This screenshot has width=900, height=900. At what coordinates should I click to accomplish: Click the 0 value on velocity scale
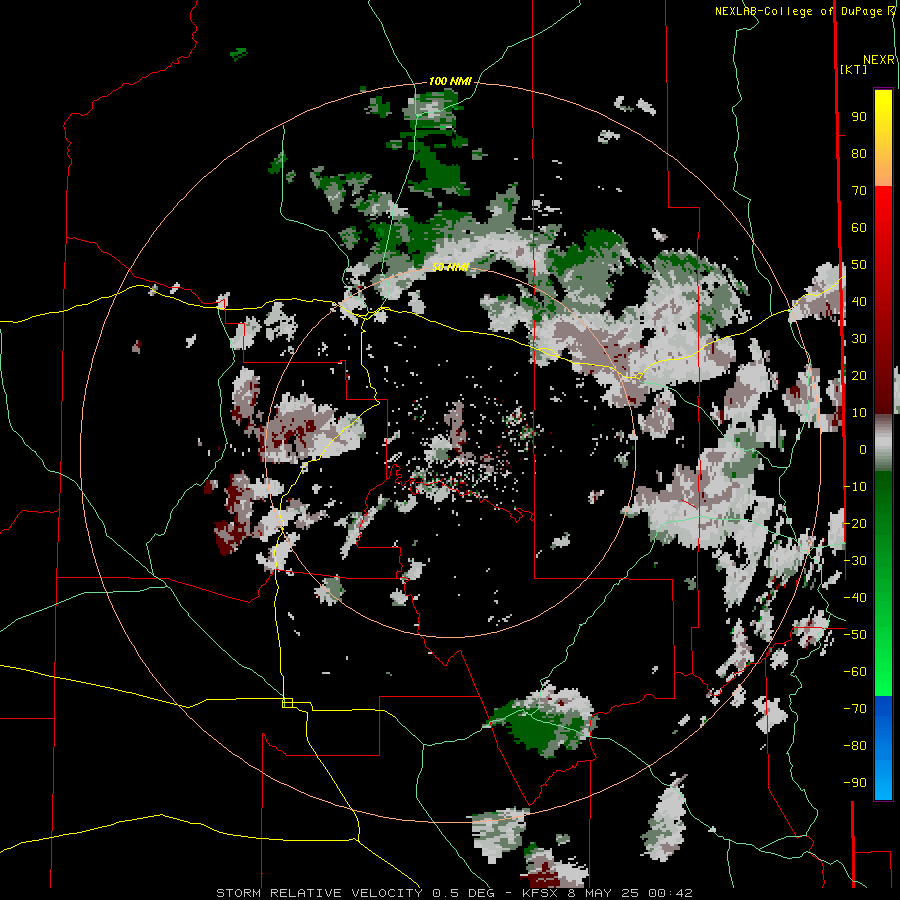pyautogui.click(x=863, y=450)
